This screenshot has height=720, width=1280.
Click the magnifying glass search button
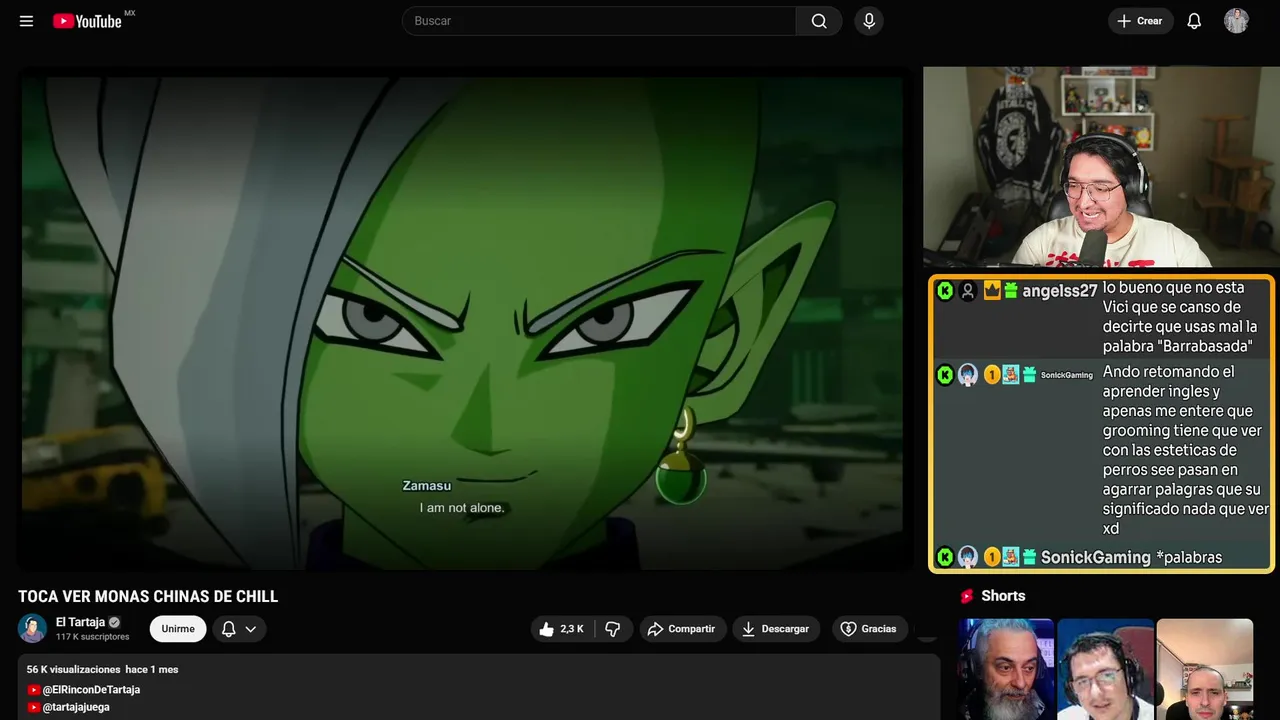coord(819,21)
